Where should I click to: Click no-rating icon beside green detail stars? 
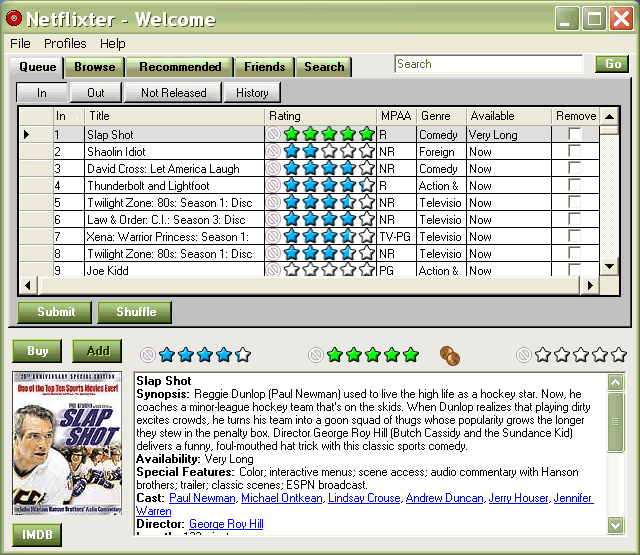click(316, 355)
